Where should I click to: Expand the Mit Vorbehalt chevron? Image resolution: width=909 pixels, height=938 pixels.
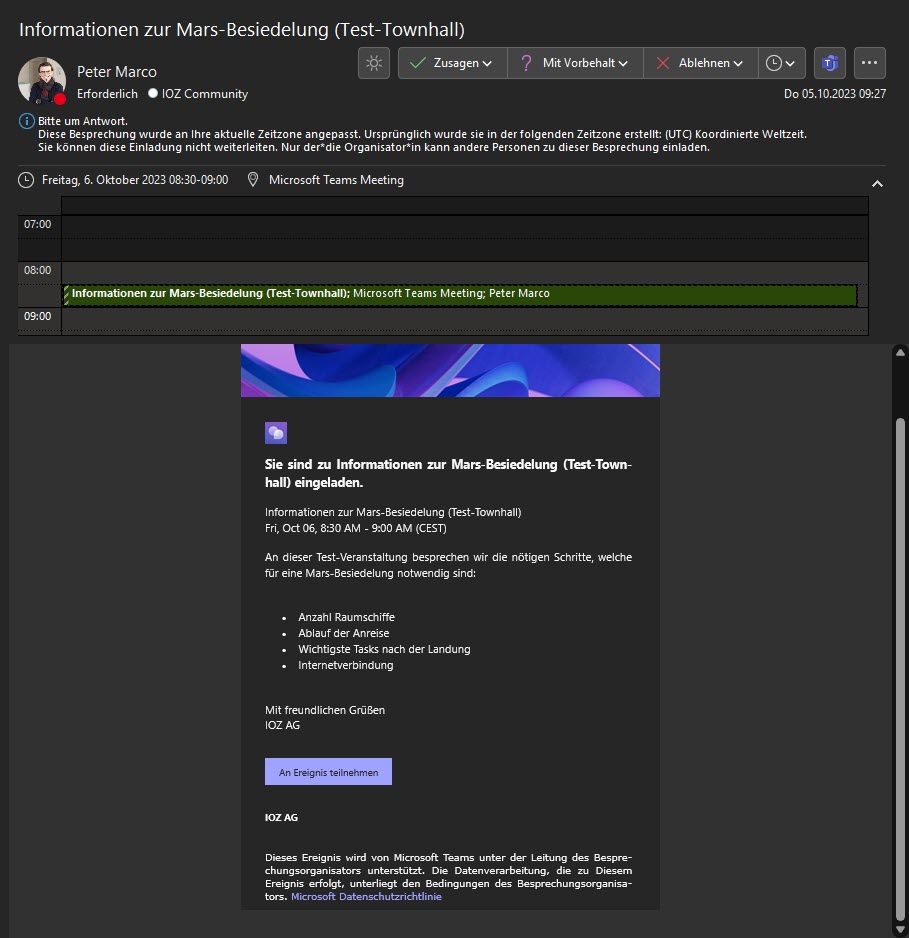[x=623, y=63]
